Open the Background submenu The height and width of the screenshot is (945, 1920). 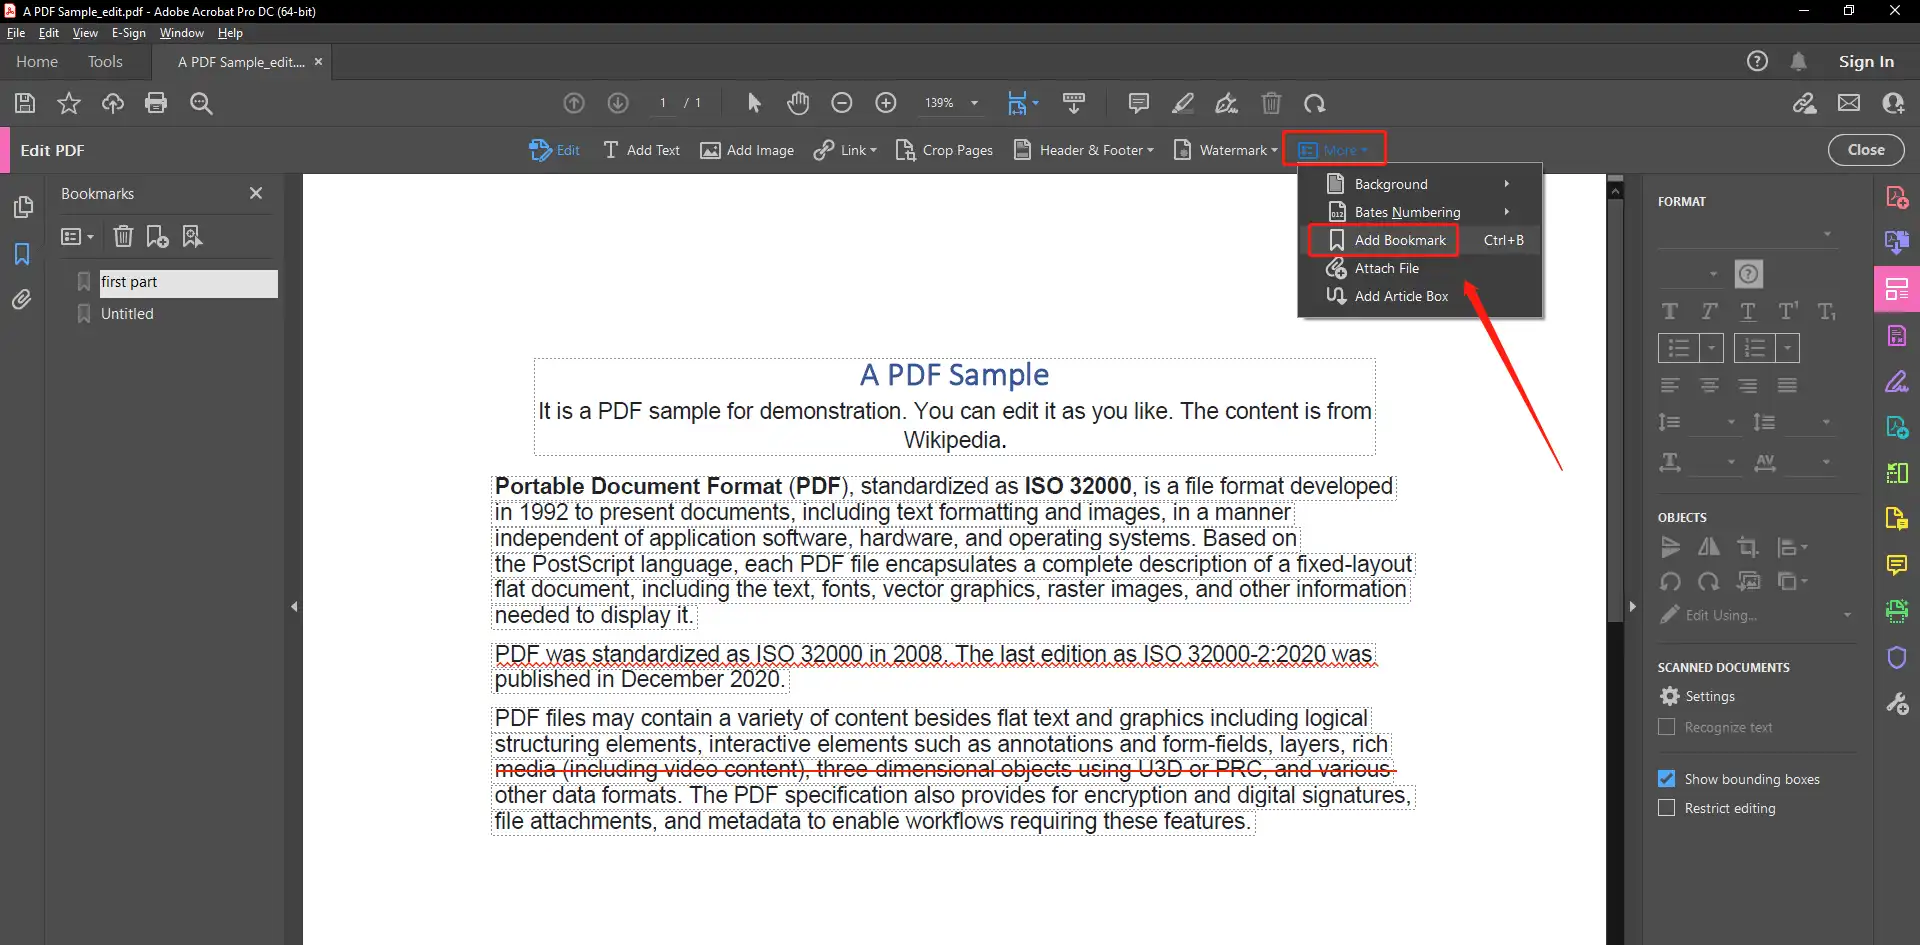click(x=1420, y=184)
